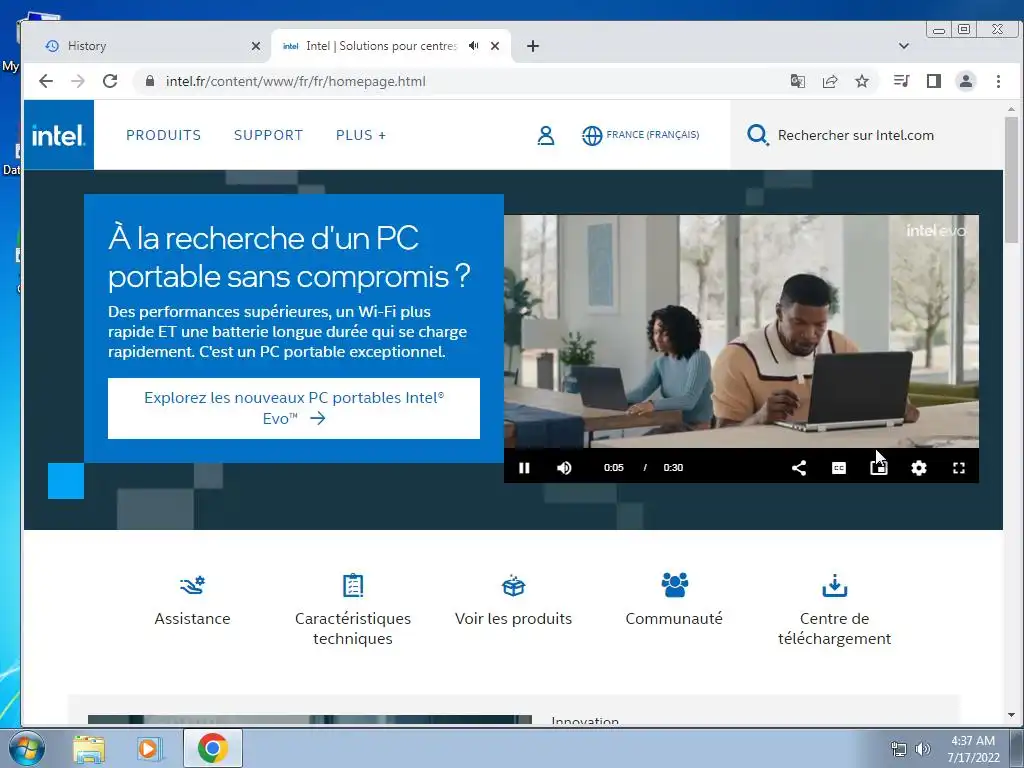Click Explorez les nouveaux PC portables Intel Evo
Image resolution: width=1024 pixels, height=768 pixels.
point(294,408)
